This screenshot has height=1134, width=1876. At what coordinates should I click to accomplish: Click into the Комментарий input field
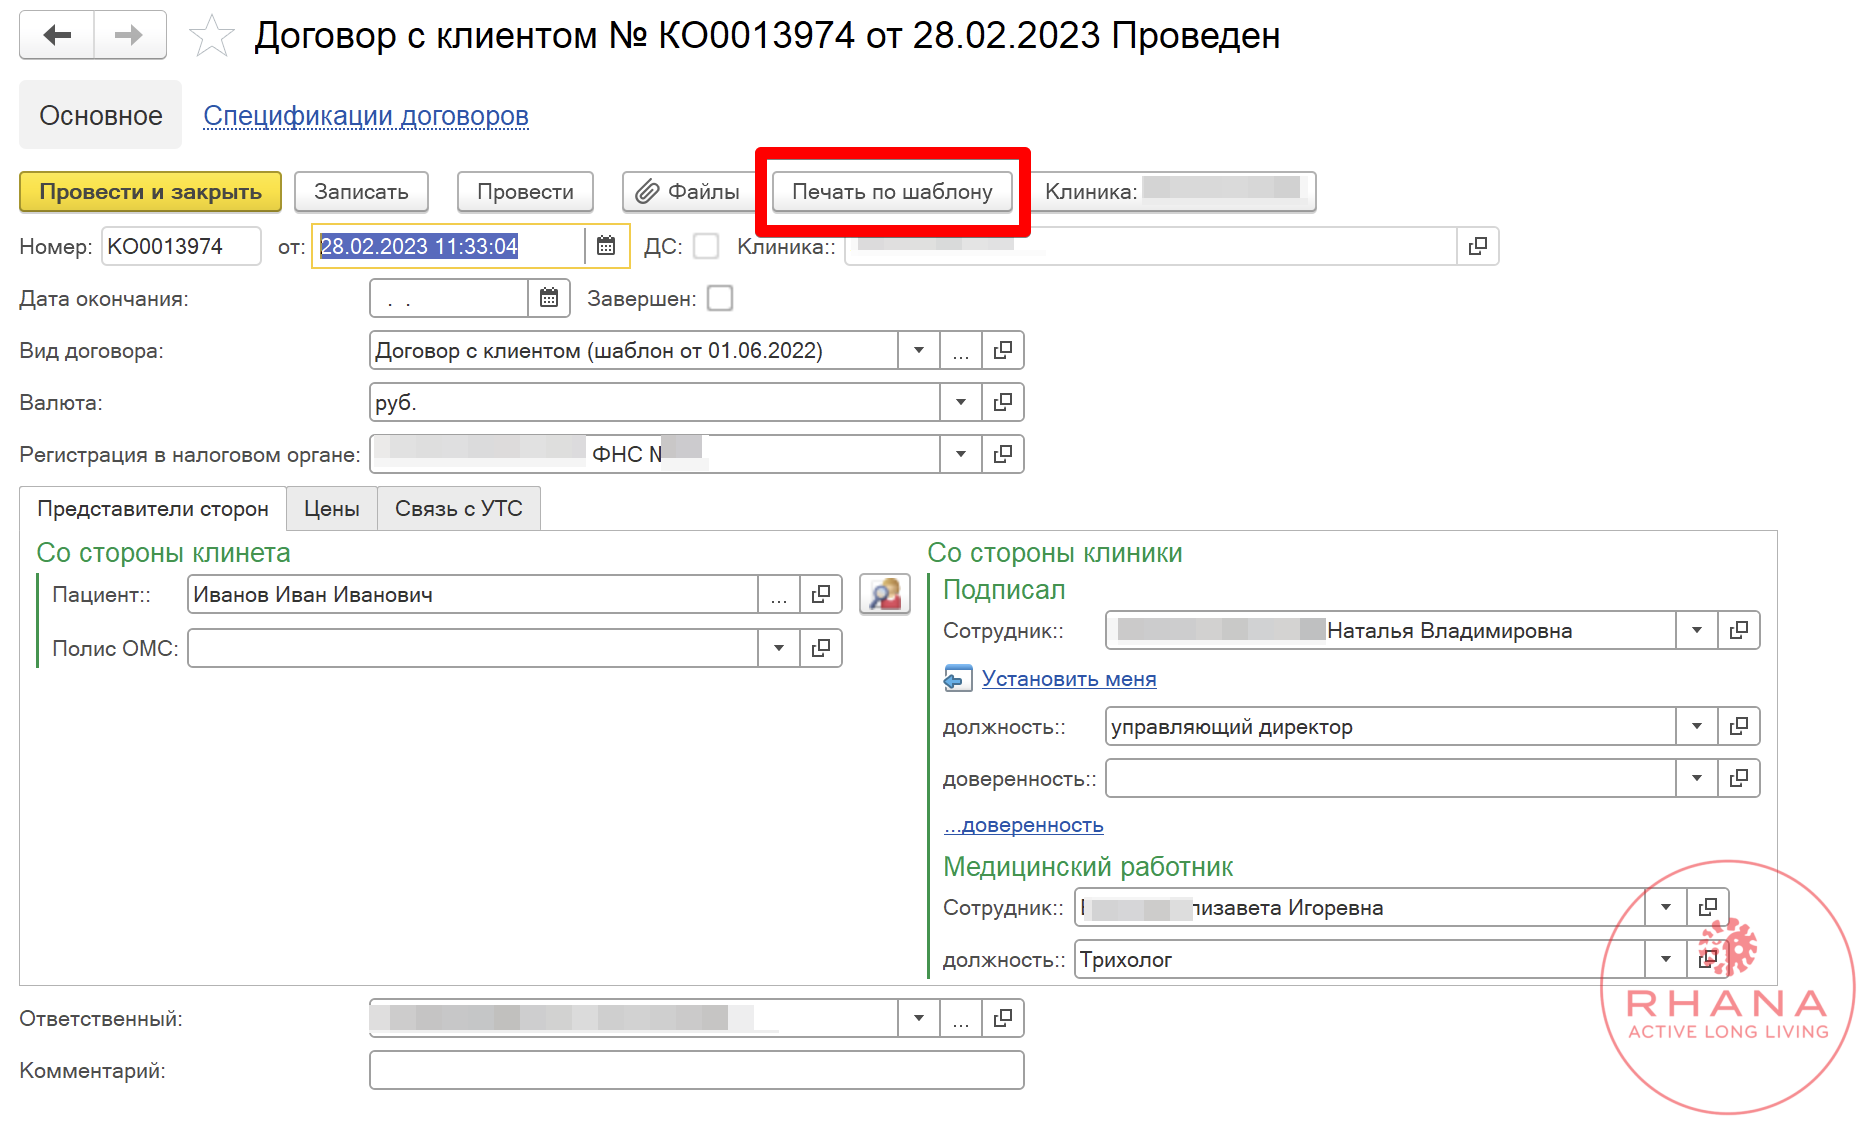coord(697,1070)
